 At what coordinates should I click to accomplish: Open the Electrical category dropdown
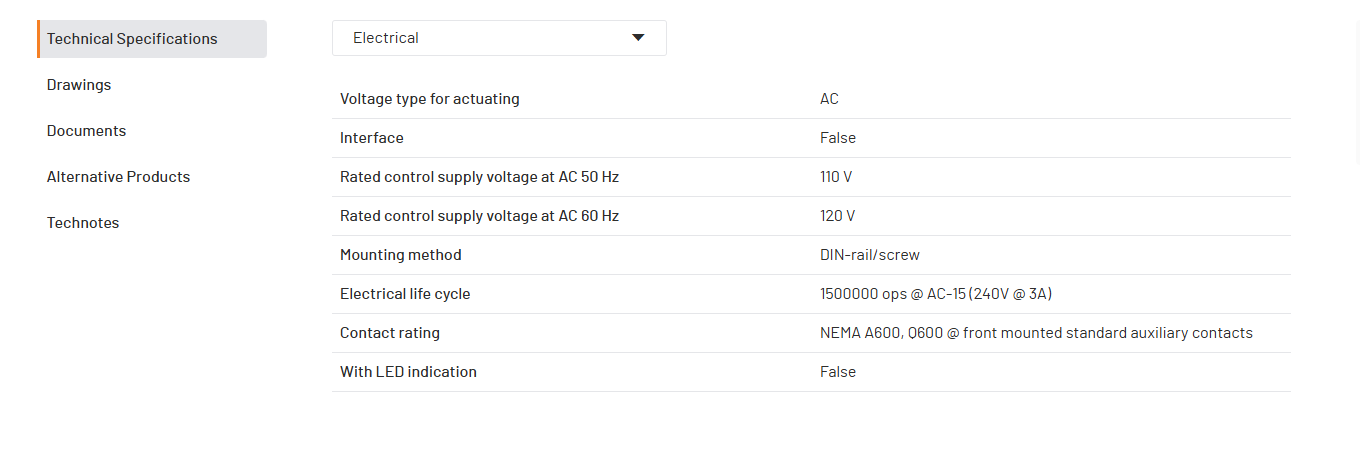point(498,38)
